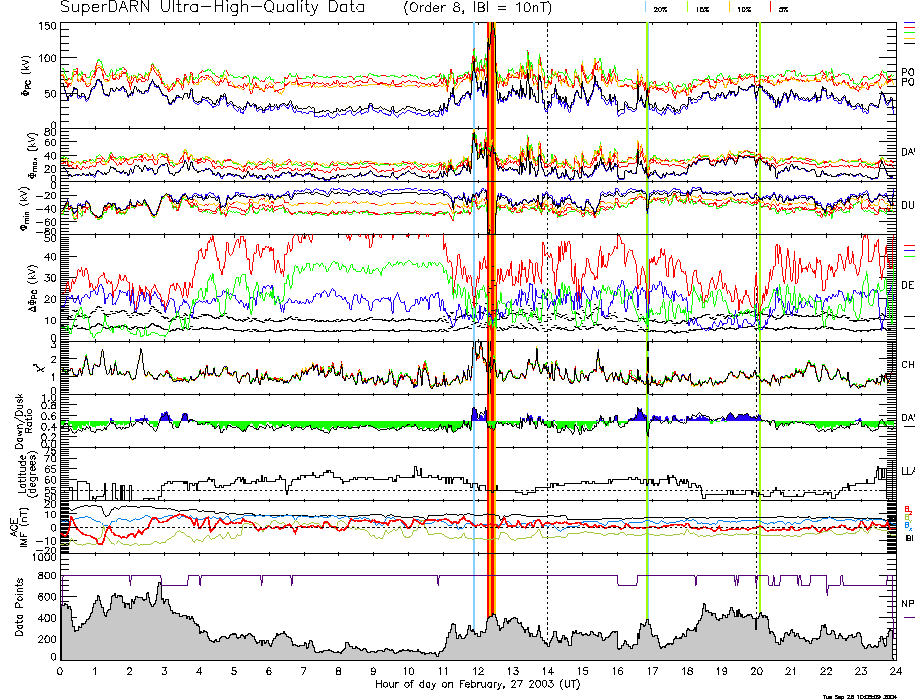Click the 'SuperDARN Ultra-High-Quality Data' title
Image resolution: width=915 pixels, height=700 pixels.
click(x=212, y=8)
